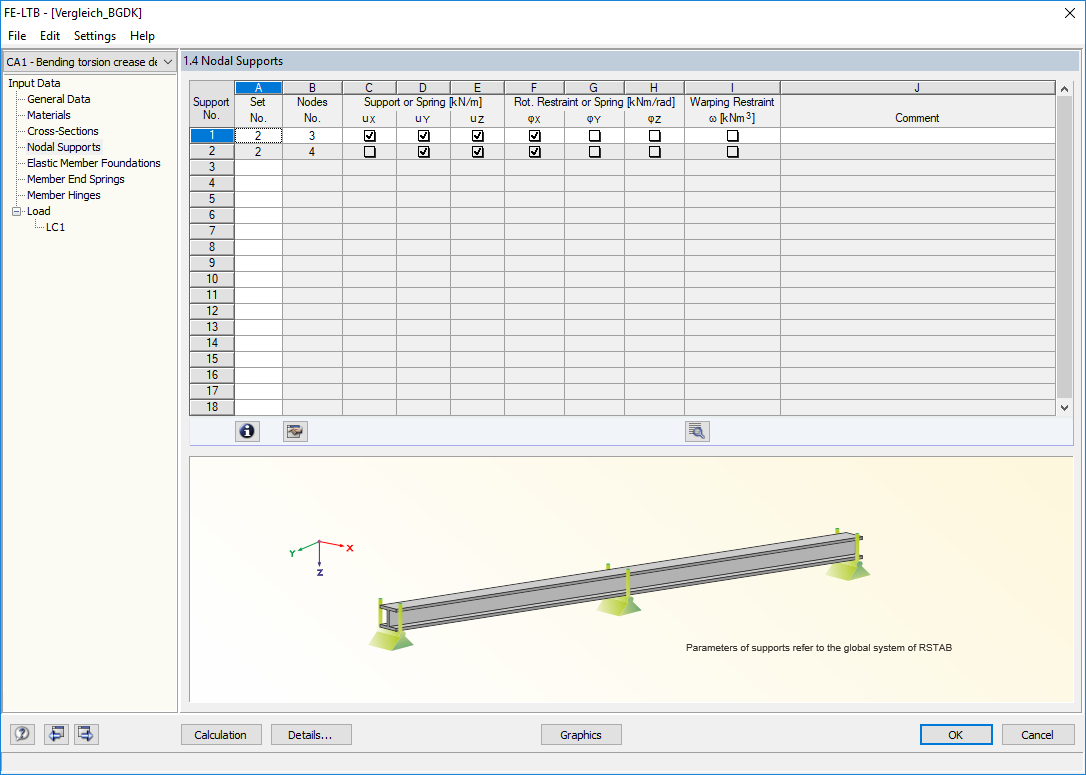The height and width of the screenshot is (775, 1086).
Task: Click the down arrow of the table scrollbar
Action: [x=1063, y=406]
